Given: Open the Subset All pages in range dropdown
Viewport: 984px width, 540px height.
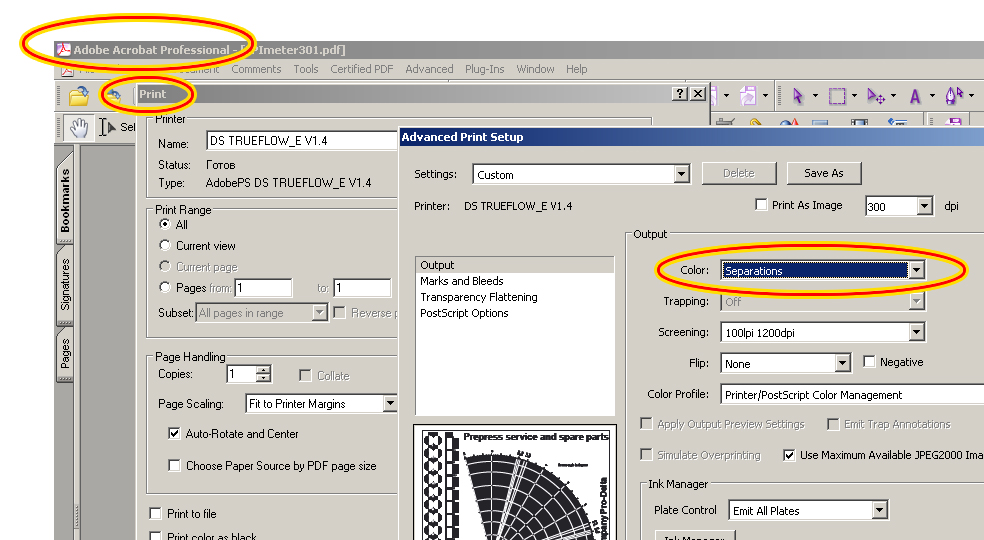Looking at the screenshot, I should point(319,312).
